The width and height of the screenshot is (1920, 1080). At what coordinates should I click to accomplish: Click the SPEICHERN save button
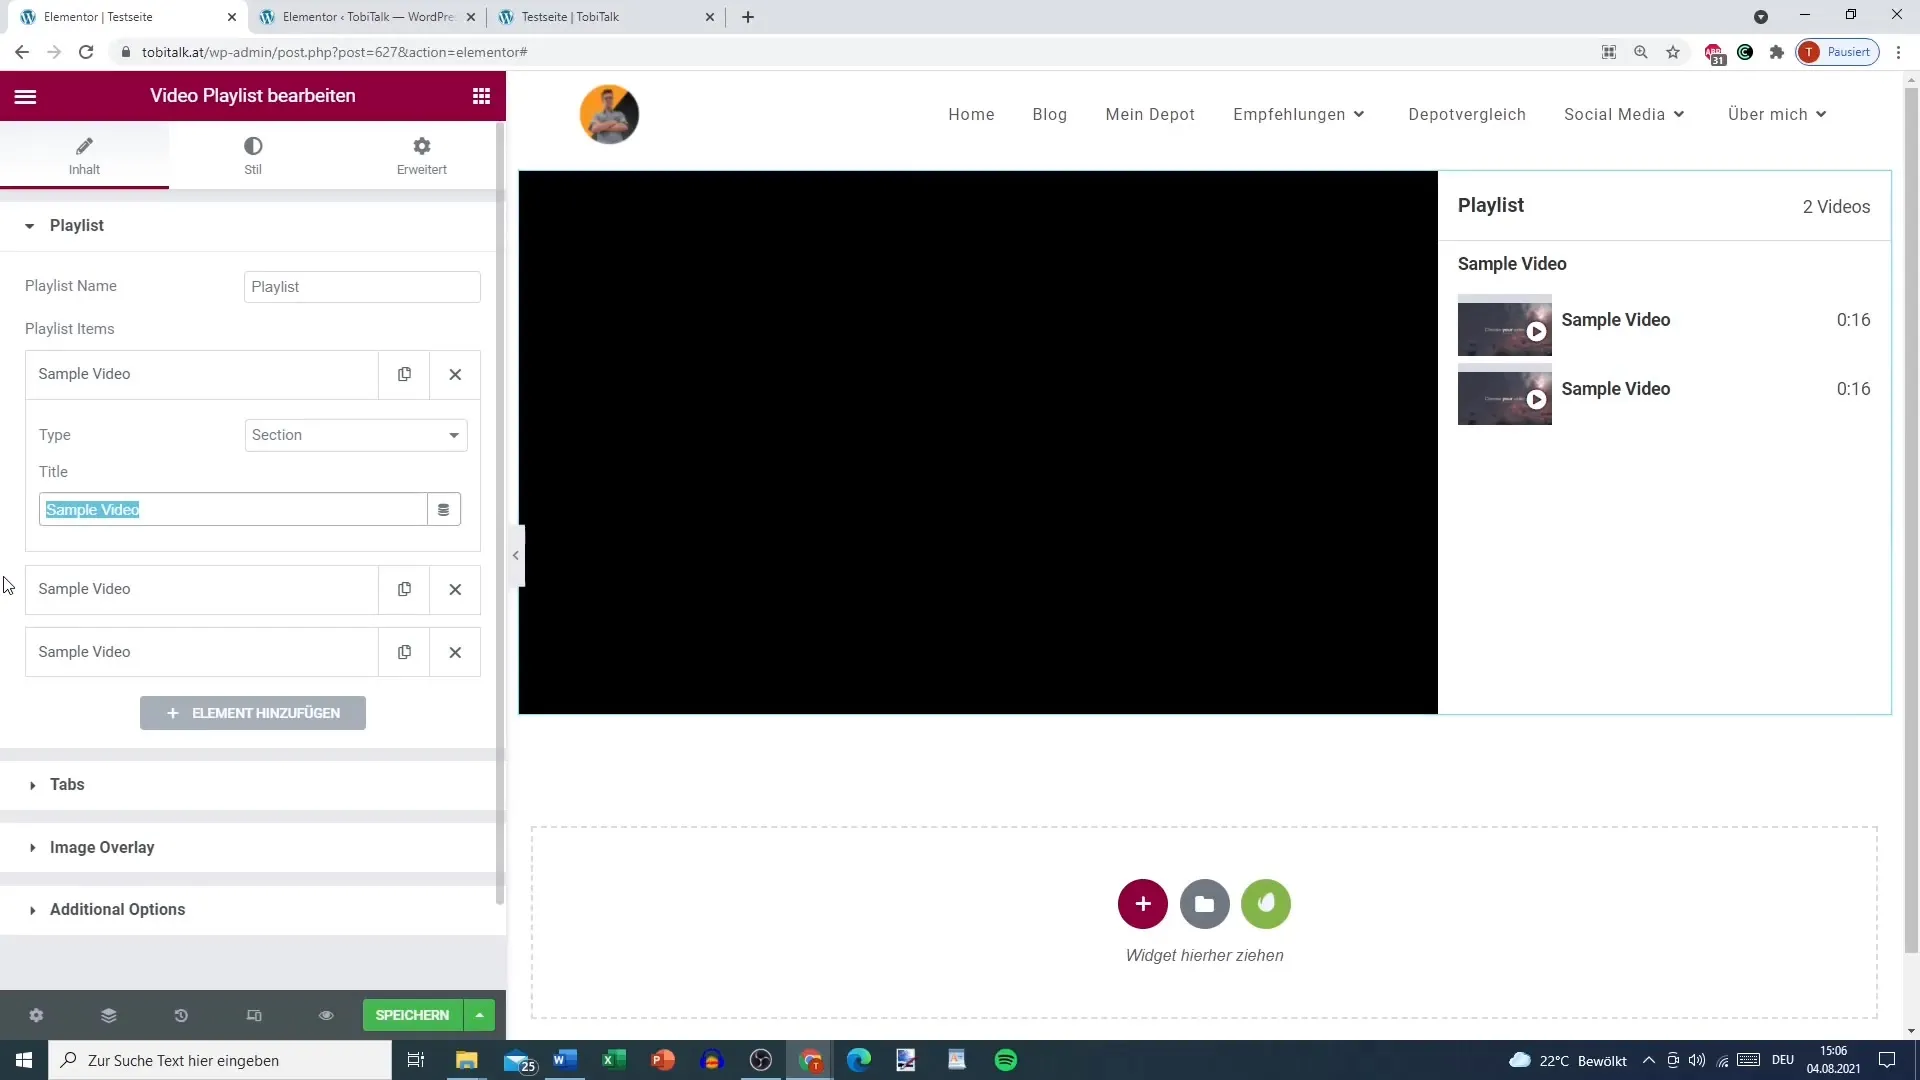tap(411, 1014)
